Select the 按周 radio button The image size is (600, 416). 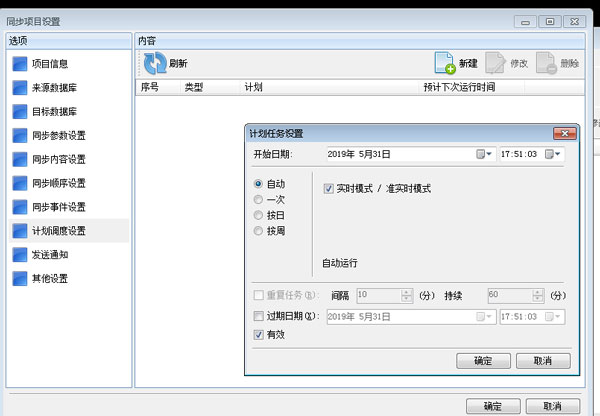[258, 231]
